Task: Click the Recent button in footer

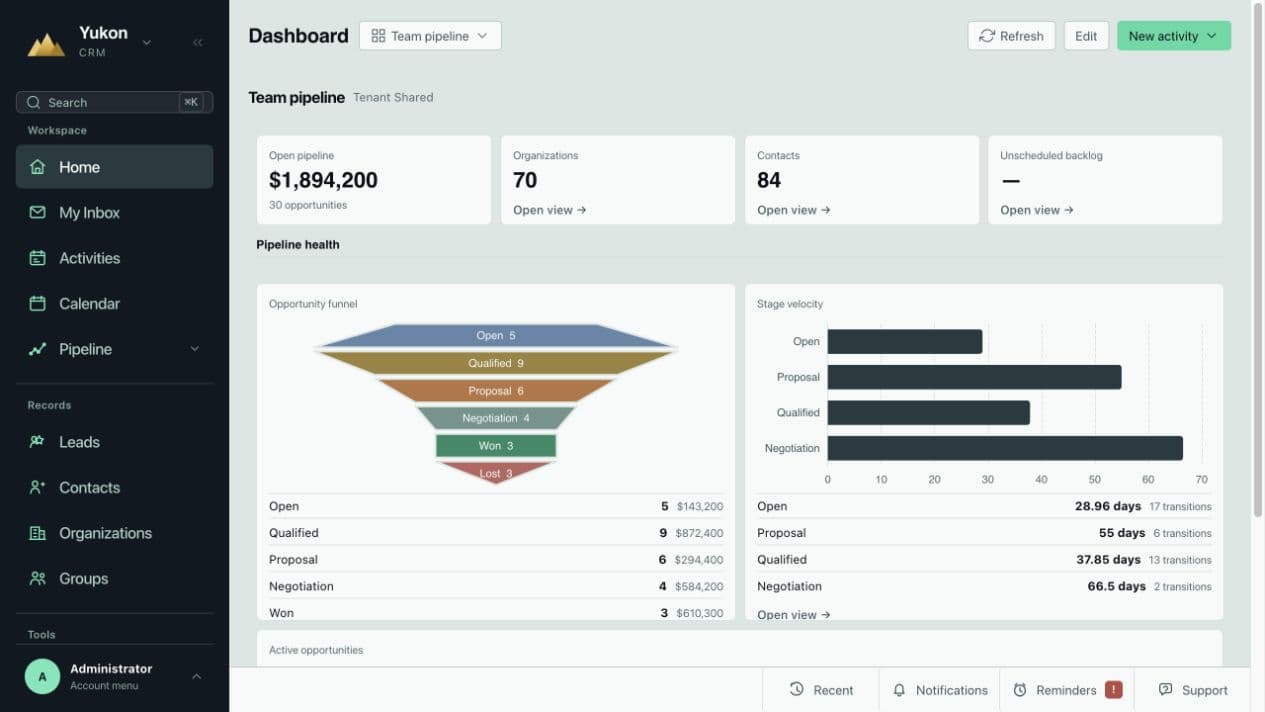Action: 821,689
